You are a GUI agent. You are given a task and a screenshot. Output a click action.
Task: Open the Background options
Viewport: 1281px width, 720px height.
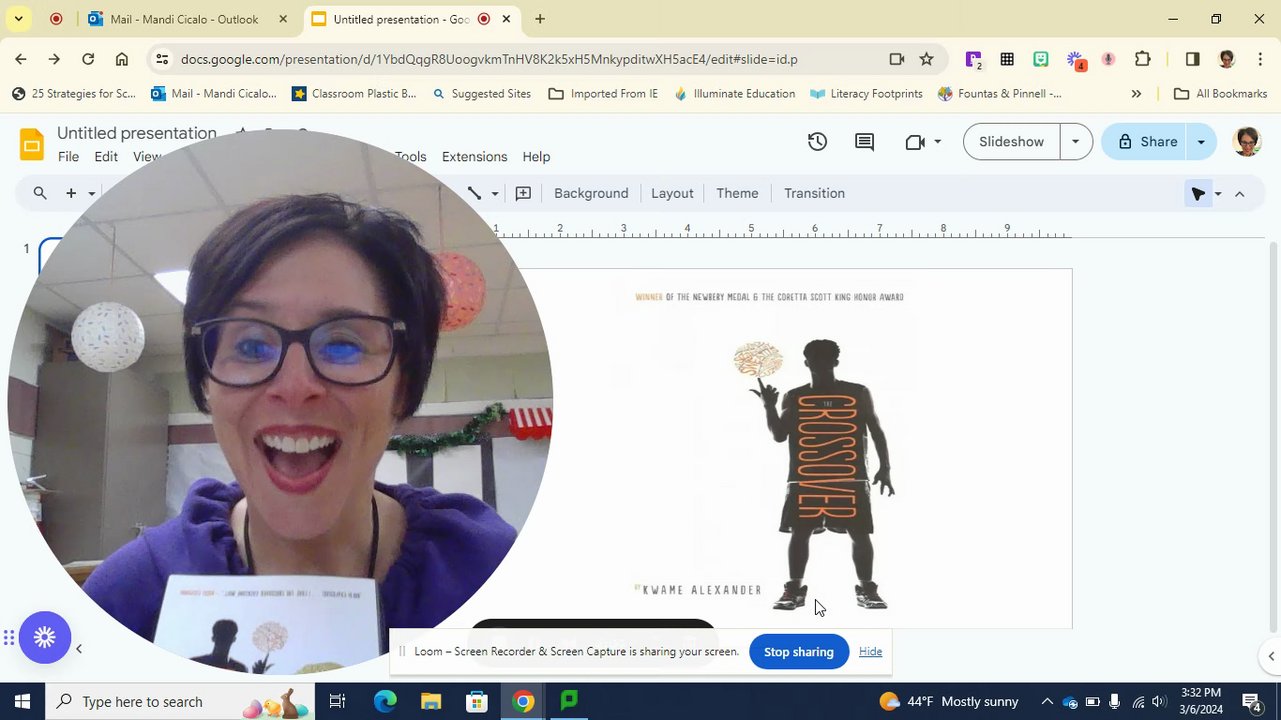[x=591, y=193]
